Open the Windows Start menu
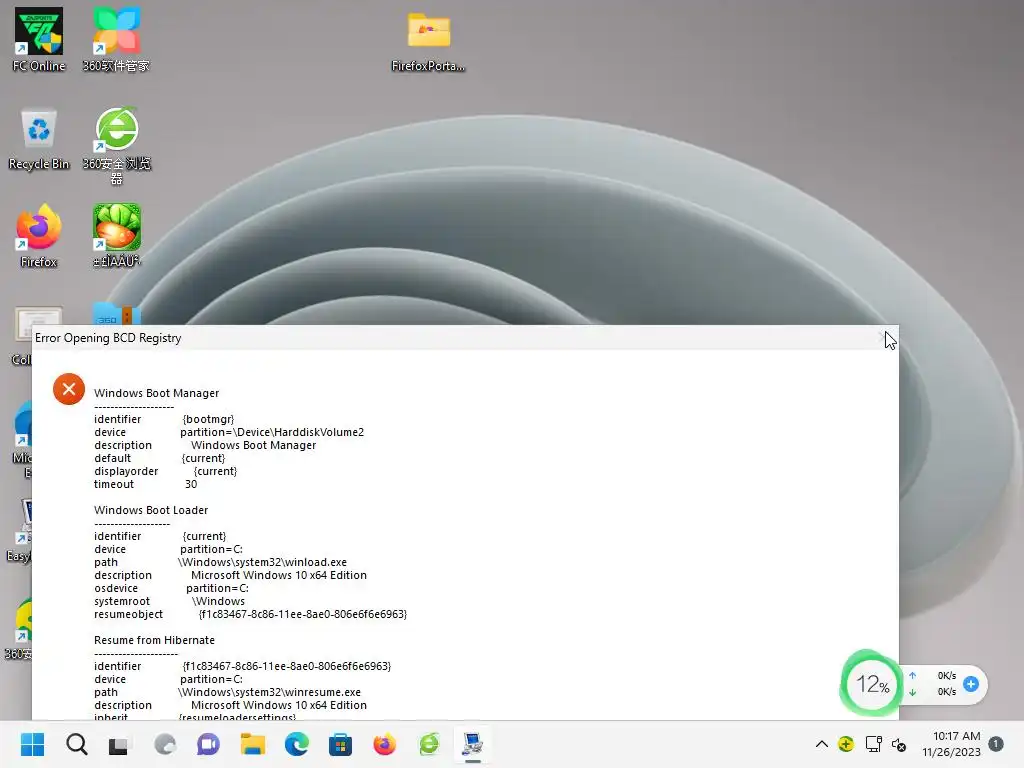The image size is (1024, 768). pyautogui.click(x=32, y=744)
